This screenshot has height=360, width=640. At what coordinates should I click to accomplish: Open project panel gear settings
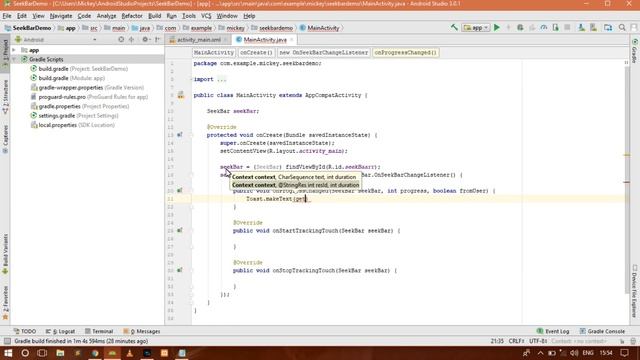[x=145, y=40]
